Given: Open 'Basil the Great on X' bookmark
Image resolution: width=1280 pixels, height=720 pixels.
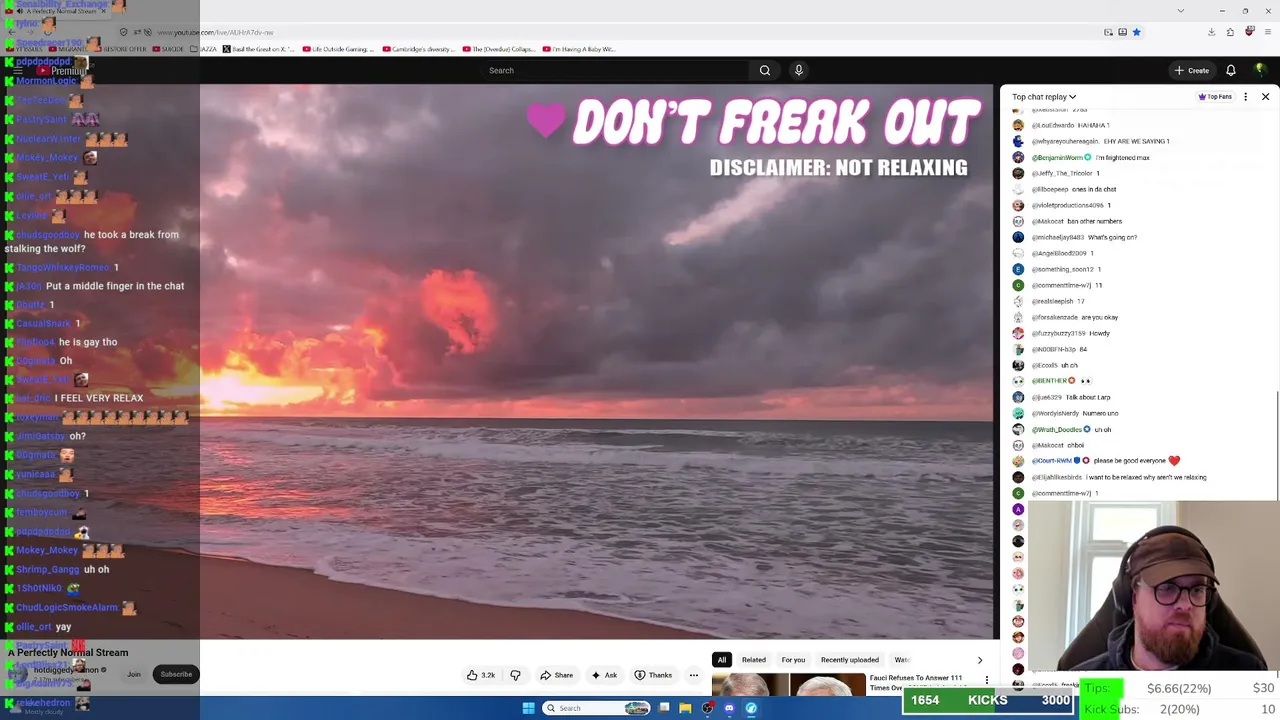Looking at the screenshot, I should click(258, 49).
